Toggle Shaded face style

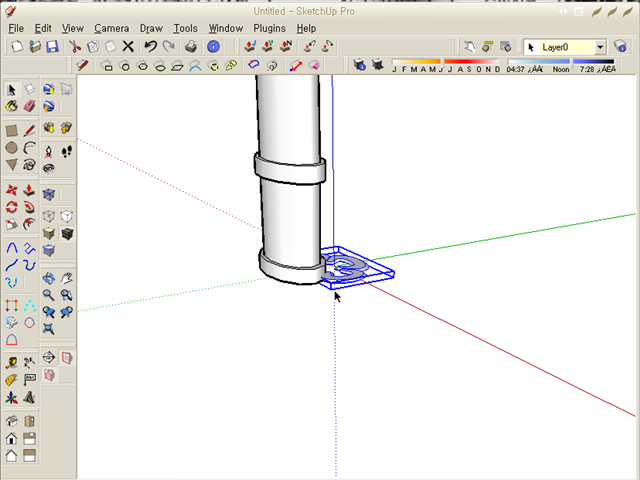[49, 233]
